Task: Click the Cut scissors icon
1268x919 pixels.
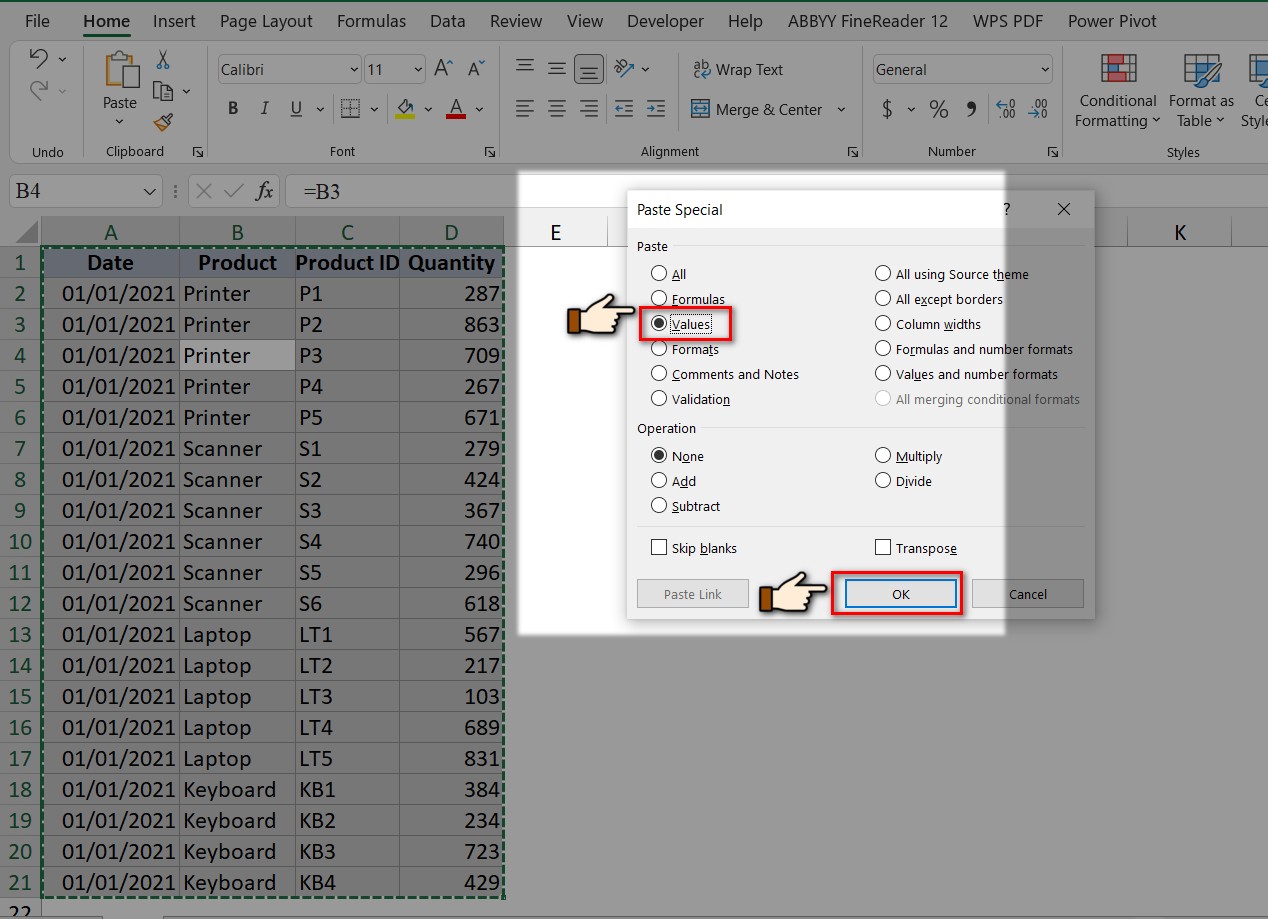Action: [163, 60]
